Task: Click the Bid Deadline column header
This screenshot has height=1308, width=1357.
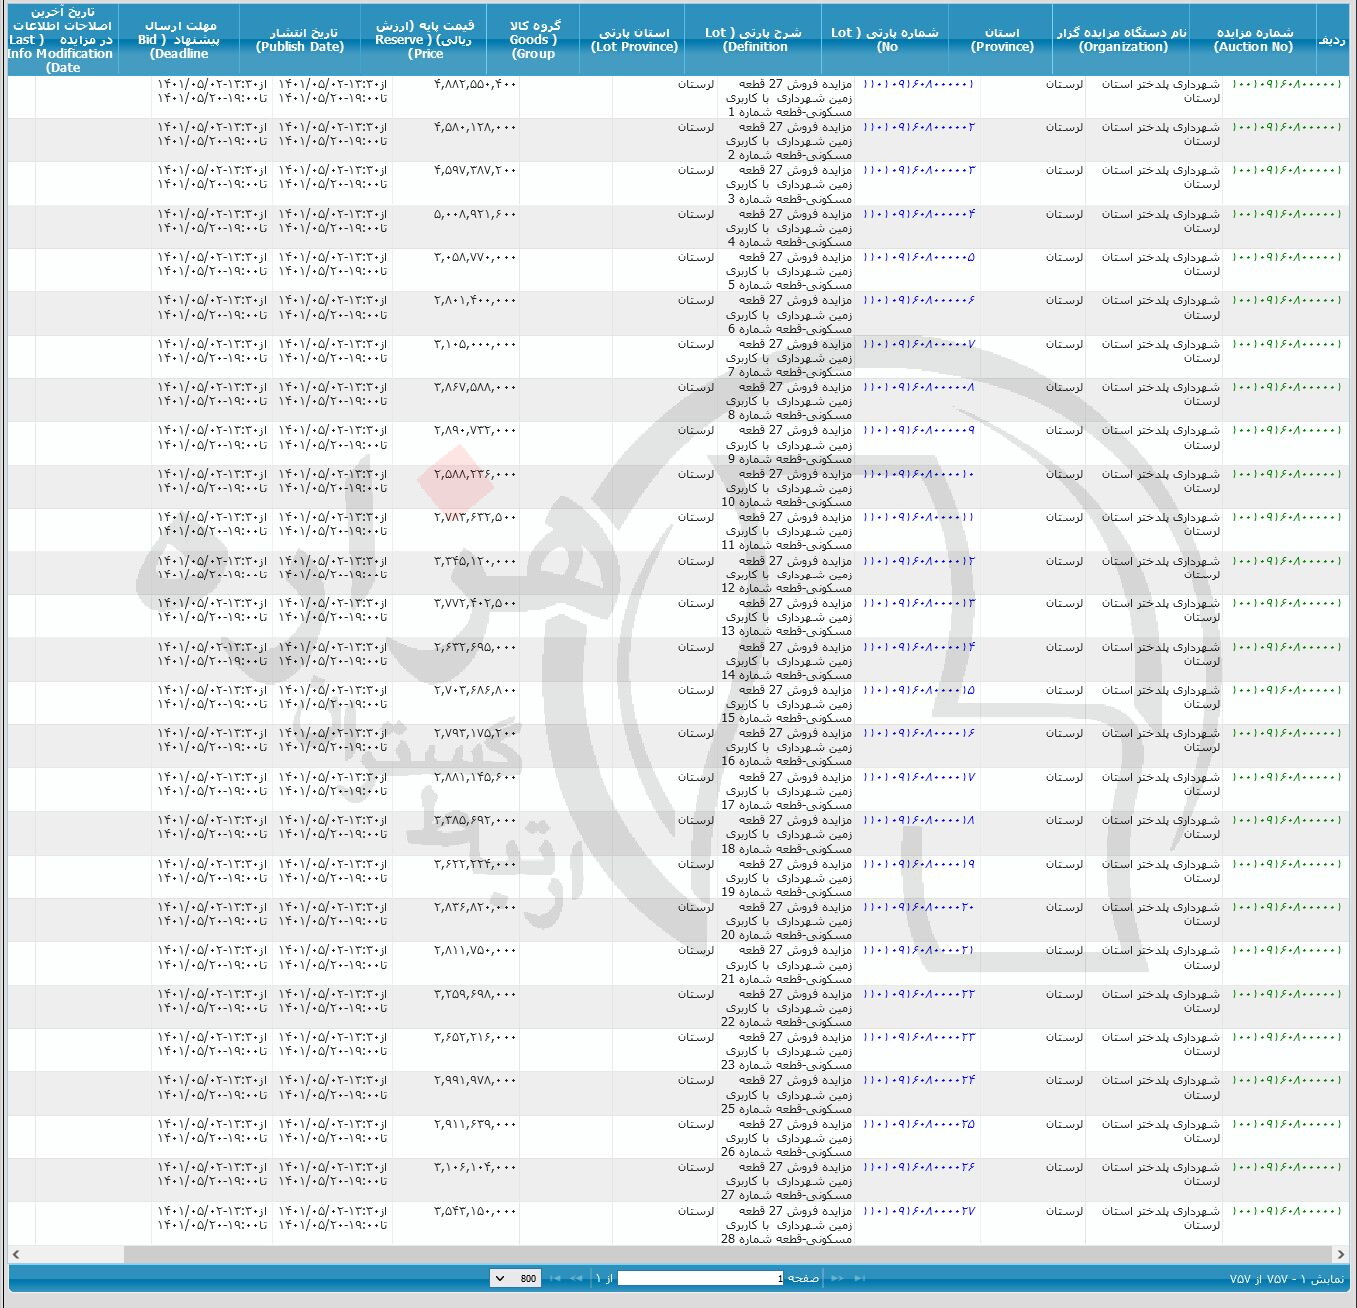Action: tap(179, 39)
